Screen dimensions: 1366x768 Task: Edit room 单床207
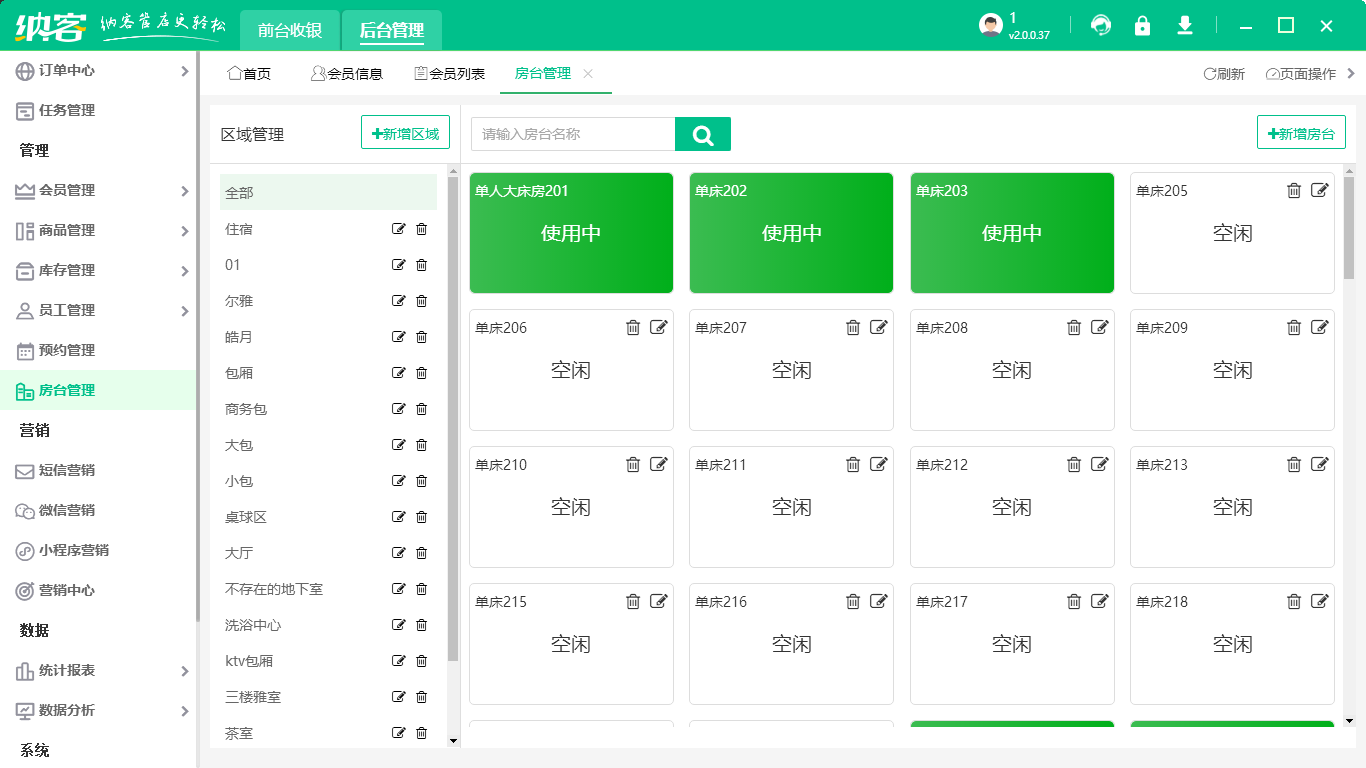(879, 327)
